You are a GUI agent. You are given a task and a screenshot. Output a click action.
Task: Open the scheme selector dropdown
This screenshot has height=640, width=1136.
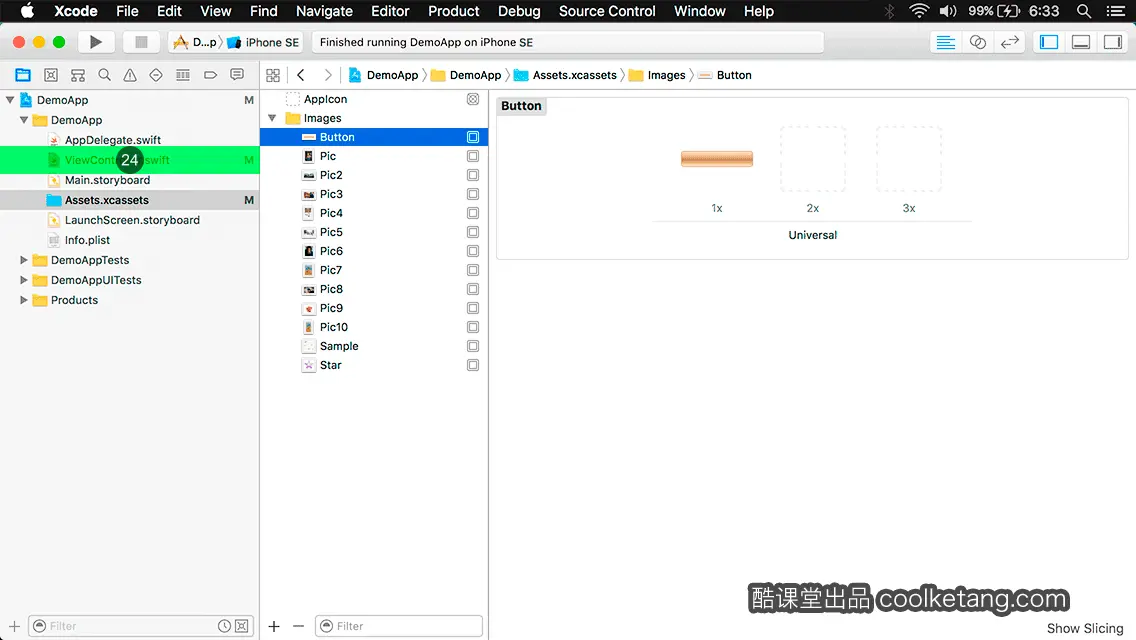(194, 42)
